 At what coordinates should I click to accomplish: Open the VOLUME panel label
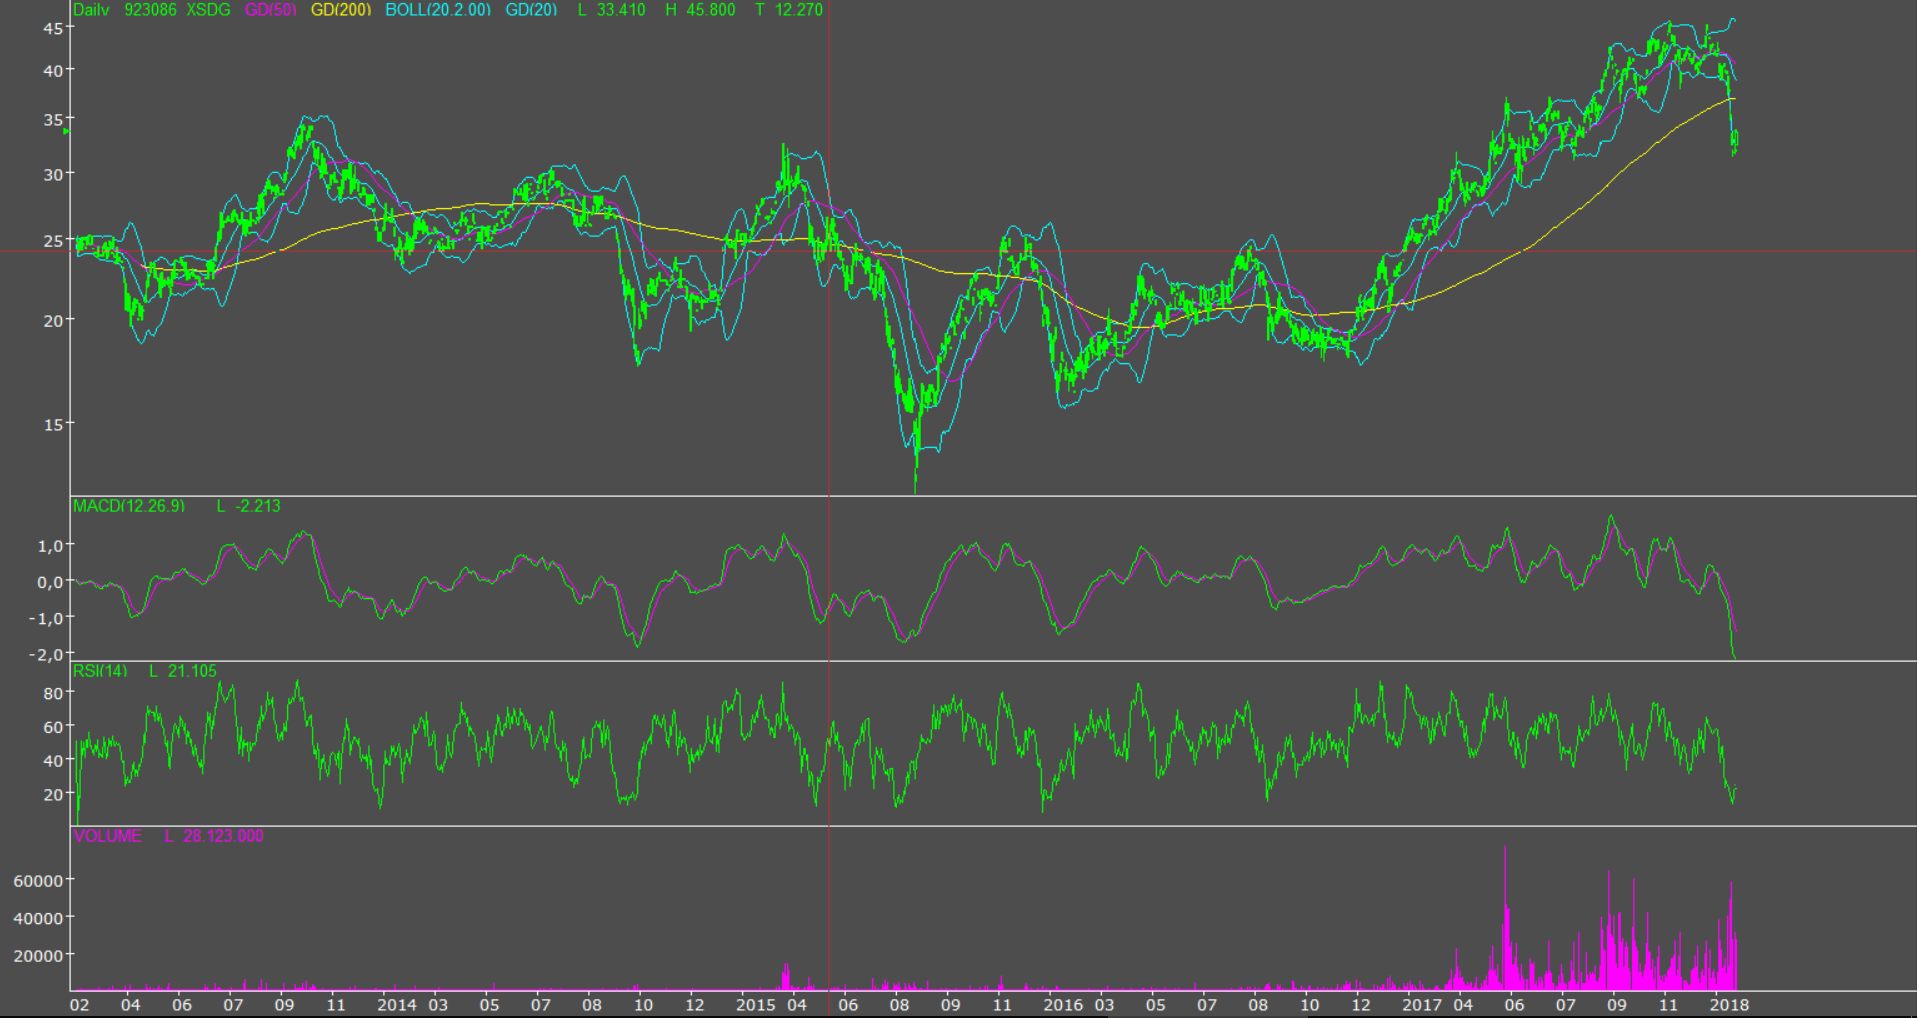coord(107,836)
